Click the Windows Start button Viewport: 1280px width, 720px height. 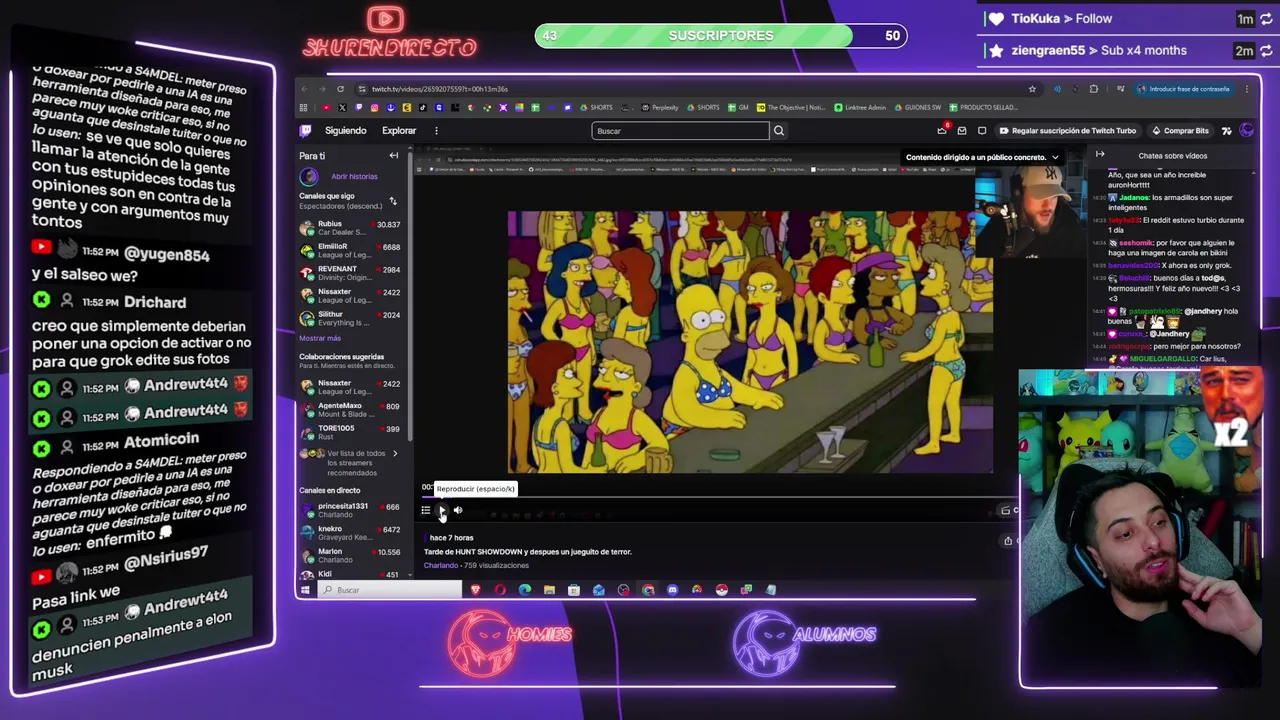[x=306, y=590]
